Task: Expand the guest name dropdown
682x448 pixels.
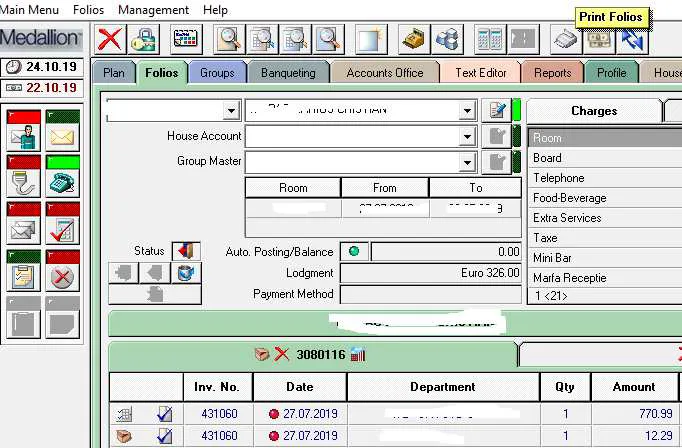Action: tap(467, 111)
